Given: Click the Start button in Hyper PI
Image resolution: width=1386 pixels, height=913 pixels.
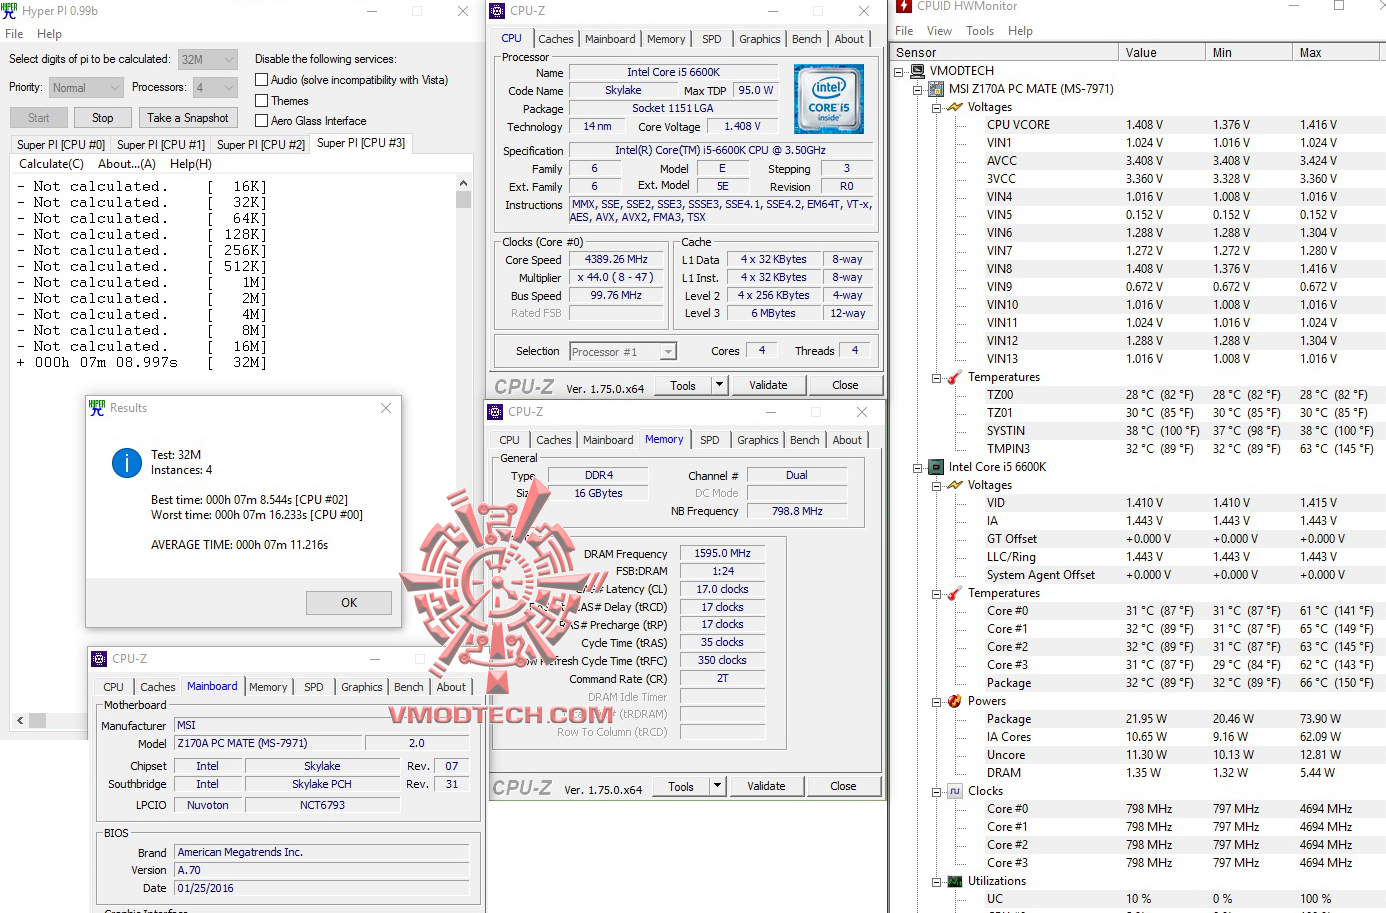Looking at the screenshot, I should [39, 118].
